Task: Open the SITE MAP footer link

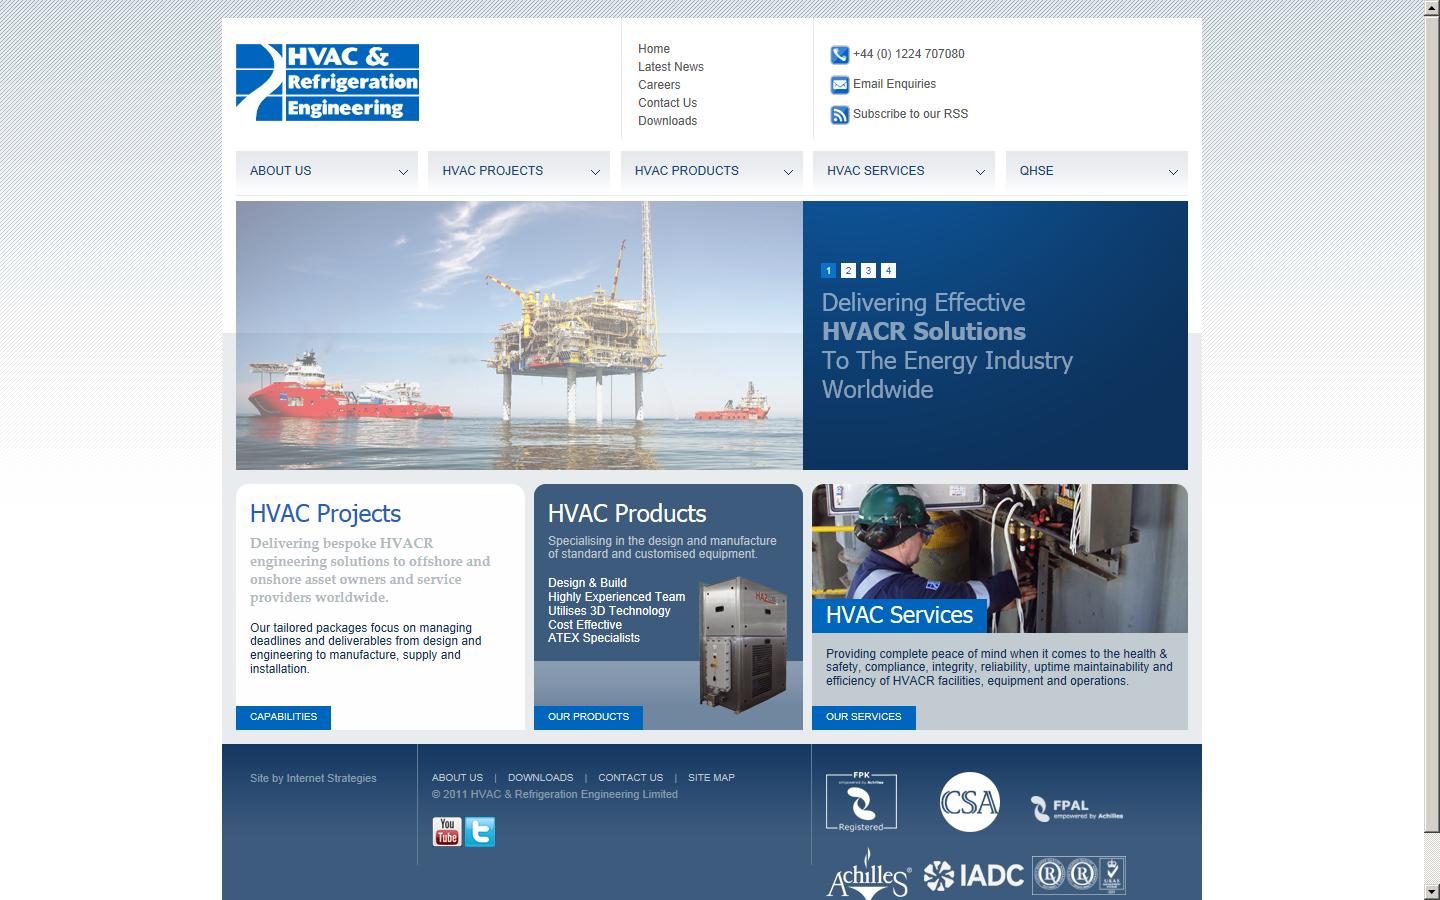Action: (x=711, y=777)
